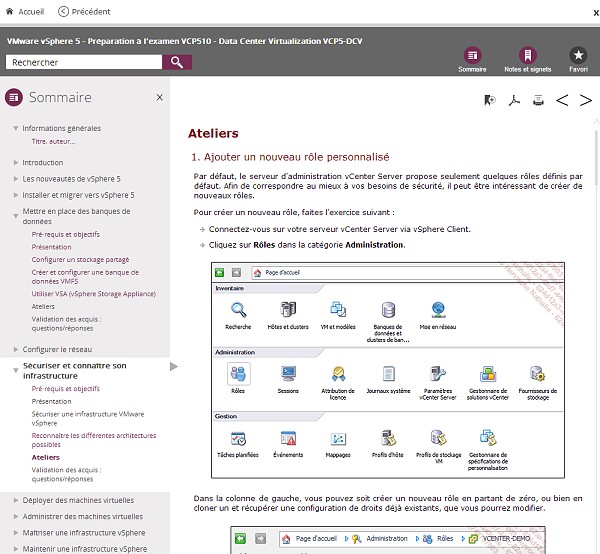Image resolution: width=600 pixels, height=554 pixels.
Task: Collapse Informations générales section
Action: (16, 128)
